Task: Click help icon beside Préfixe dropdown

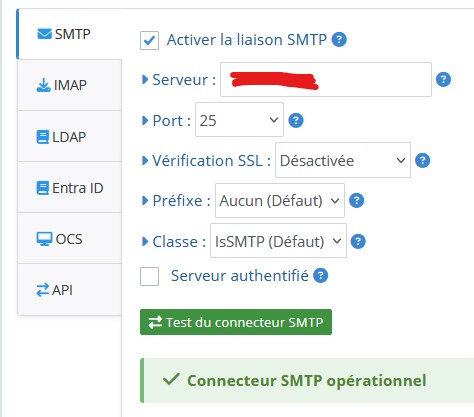Action: (356, 201)
